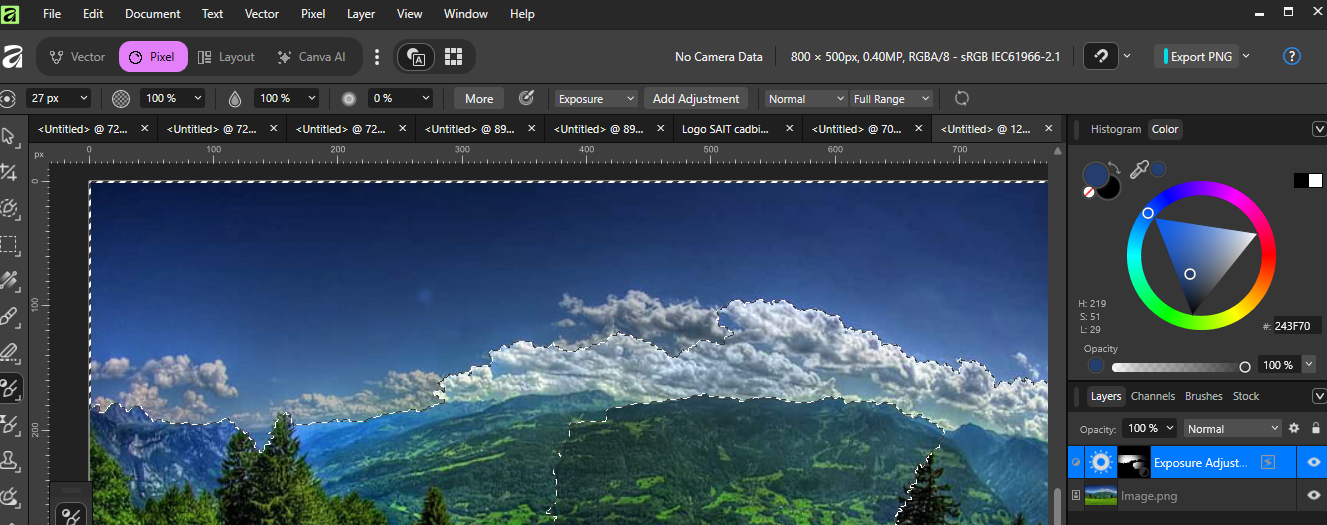Open the Layers panel blend mode dropdown
Image resolution: width=1327 pixels, height=525 pixels.
[1233, 428]
